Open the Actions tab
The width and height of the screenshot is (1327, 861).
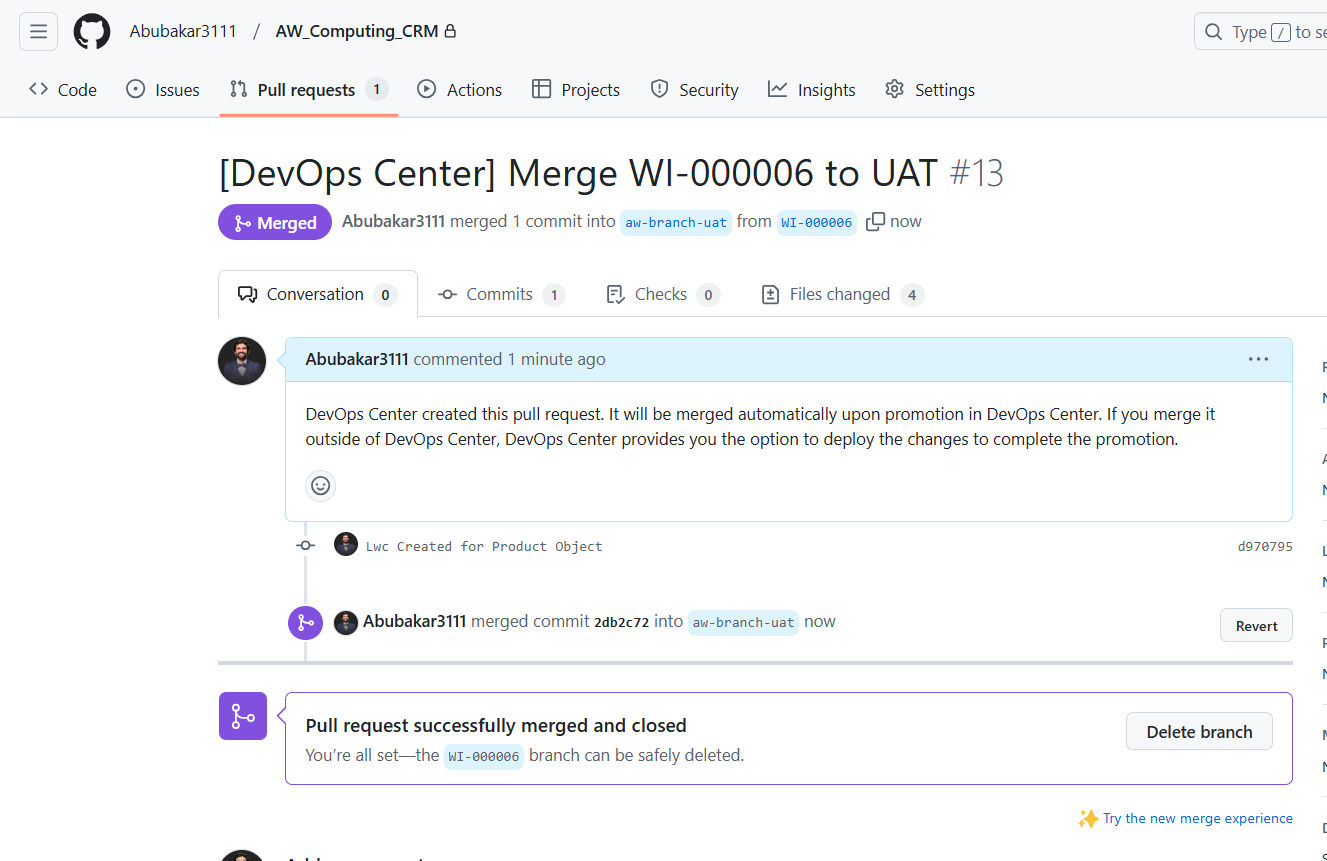click(x=460, y=89)
